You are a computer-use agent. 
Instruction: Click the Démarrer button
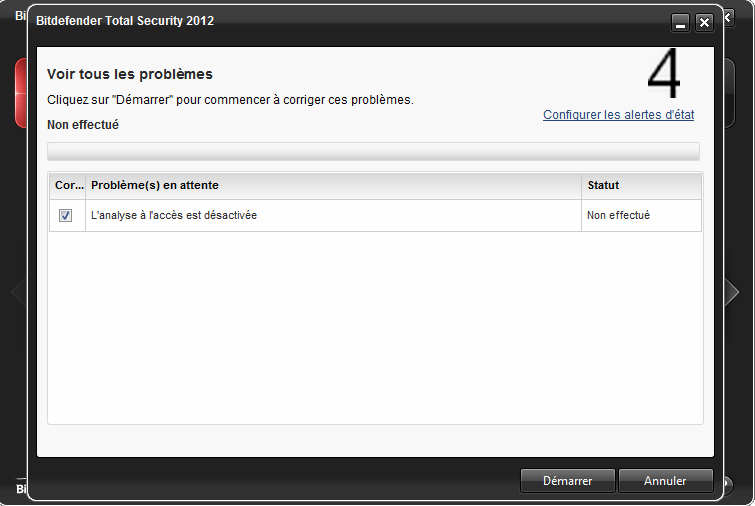[568, 480]
